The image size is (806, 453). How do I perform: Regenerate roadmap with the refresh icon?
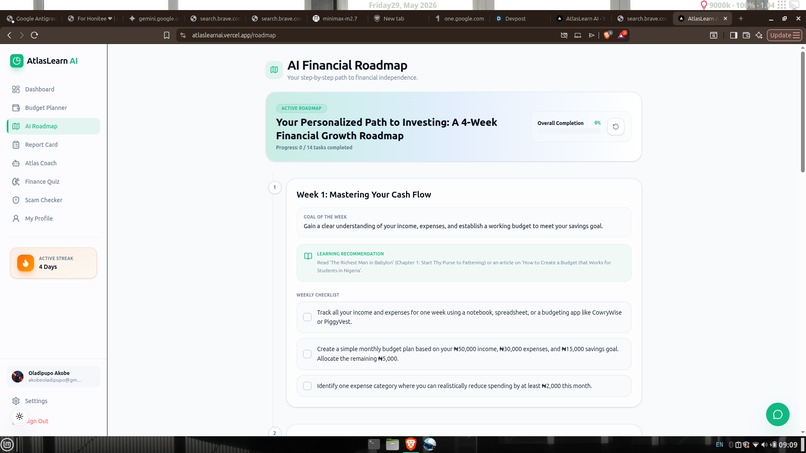tap(615, 126)
